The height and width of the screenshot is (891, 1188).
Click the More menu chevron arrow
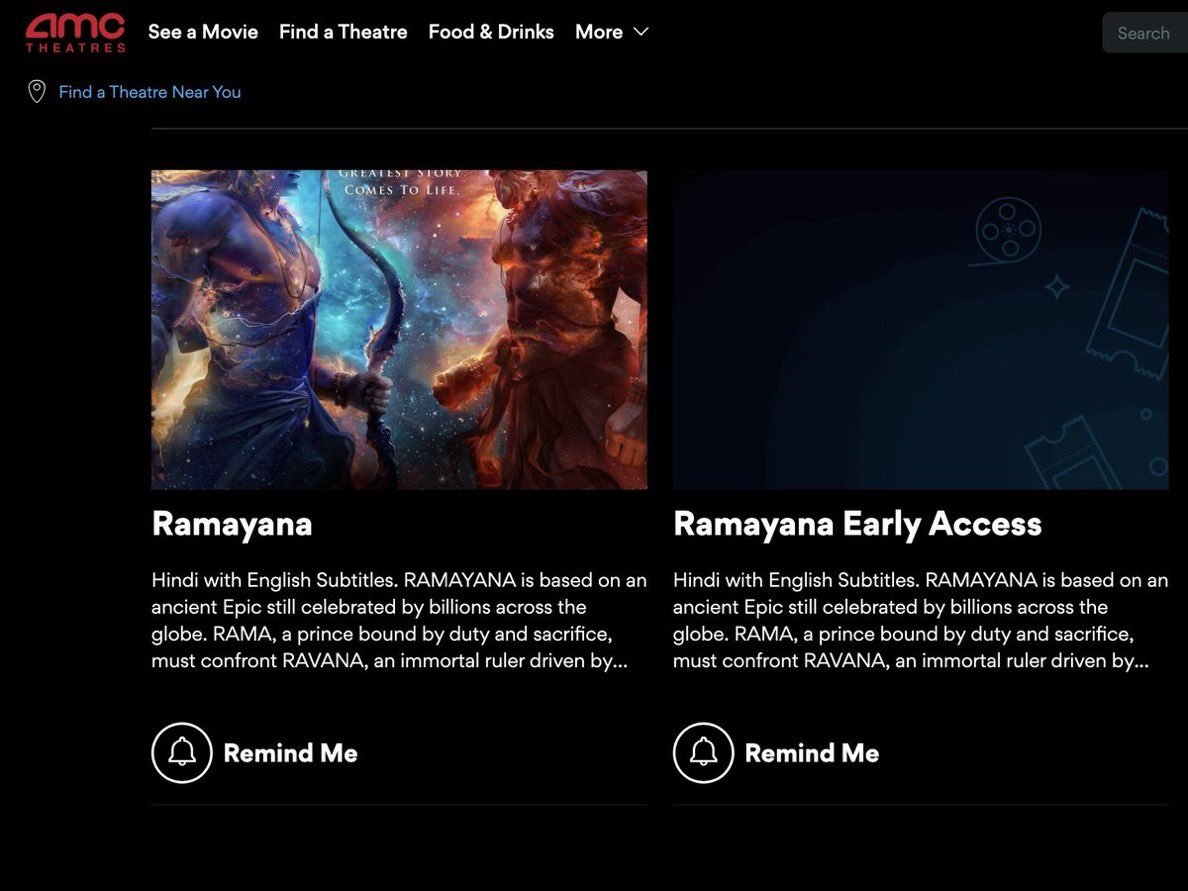[x=641, y=32]
